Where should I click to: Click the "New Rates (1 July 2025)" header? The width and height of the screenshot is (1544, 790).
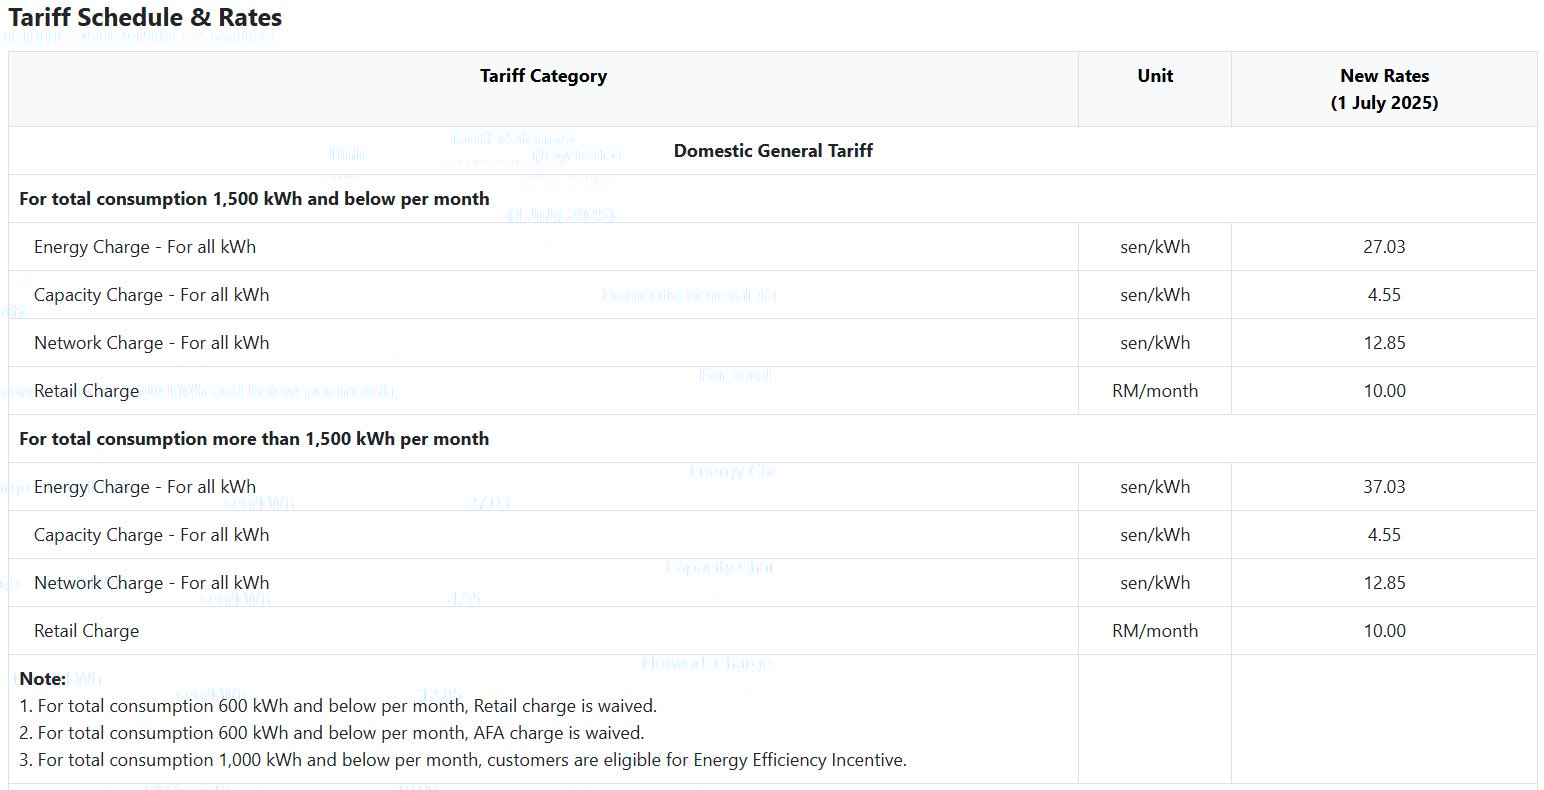tap(1383, 89)
